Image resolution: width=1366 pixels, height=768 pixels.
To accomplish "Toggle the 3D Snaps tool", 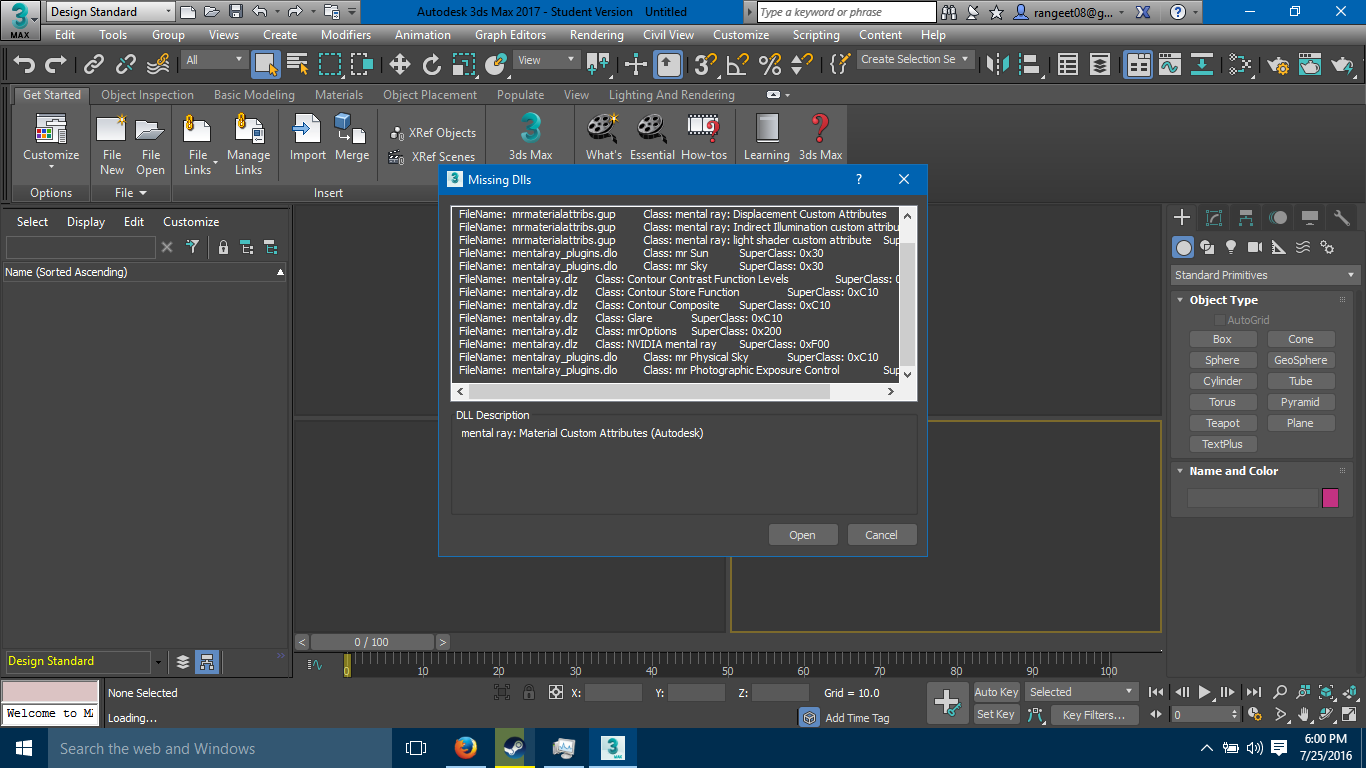I will (x=706, y=65).
